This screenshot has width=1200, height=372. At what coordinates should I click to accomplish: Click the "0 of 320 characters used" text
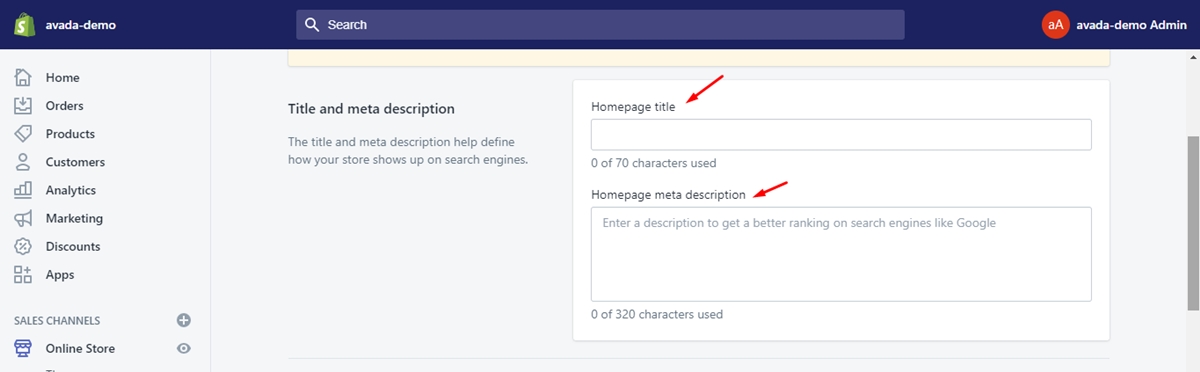tap(657, 314)
